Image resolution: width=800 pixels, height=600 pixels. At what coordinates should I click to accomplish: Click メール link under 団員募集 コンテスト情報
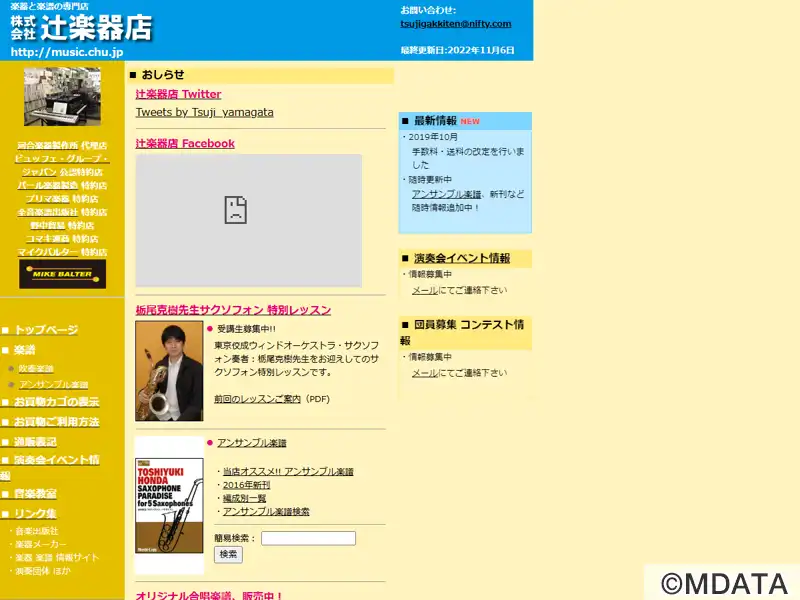pos(425,373)
